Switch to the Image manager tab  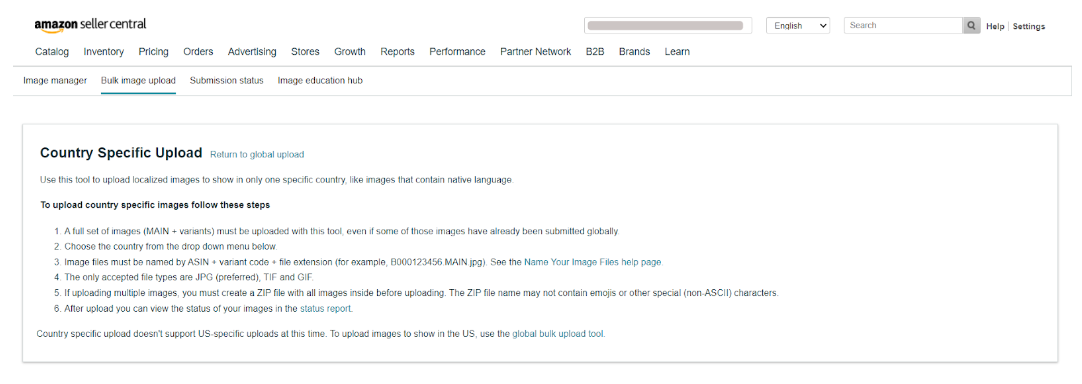[x=55, y=81]
